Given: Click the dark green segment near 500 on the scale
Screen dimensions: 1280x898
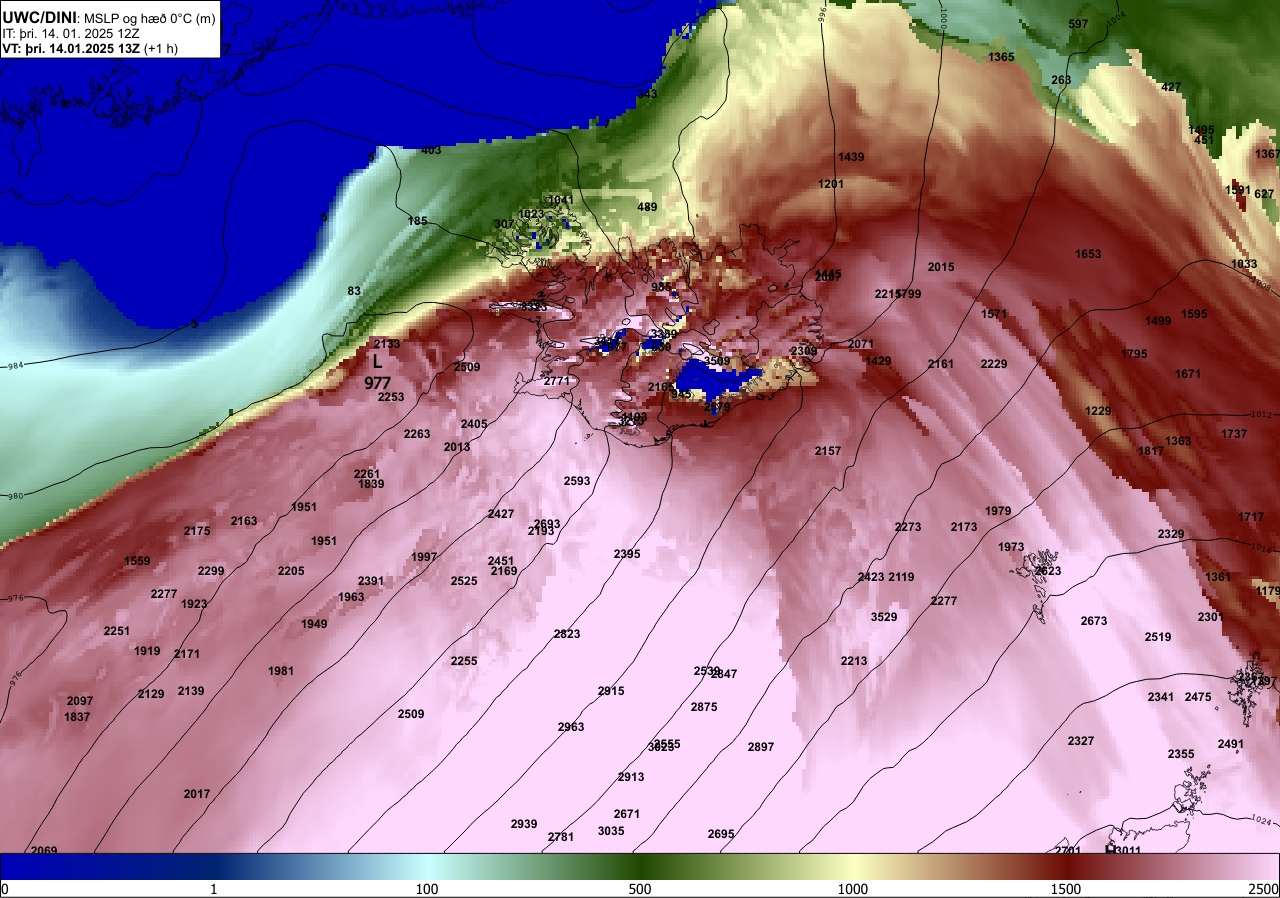Looking at the screenshot, I should click(x=640, y=866).
